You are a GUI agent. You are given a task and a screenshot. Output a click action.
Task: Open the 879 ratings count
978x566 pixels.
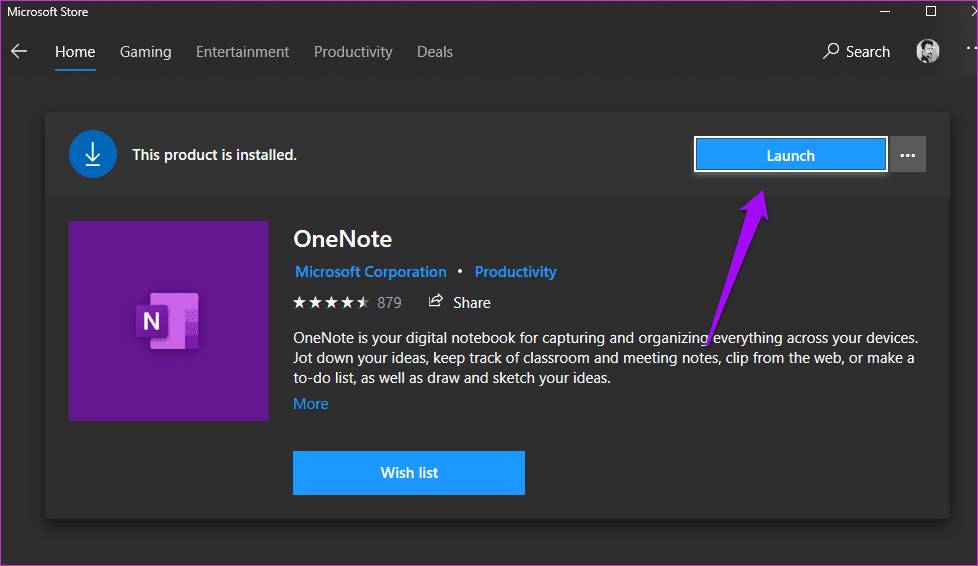(x=389, y=303)
